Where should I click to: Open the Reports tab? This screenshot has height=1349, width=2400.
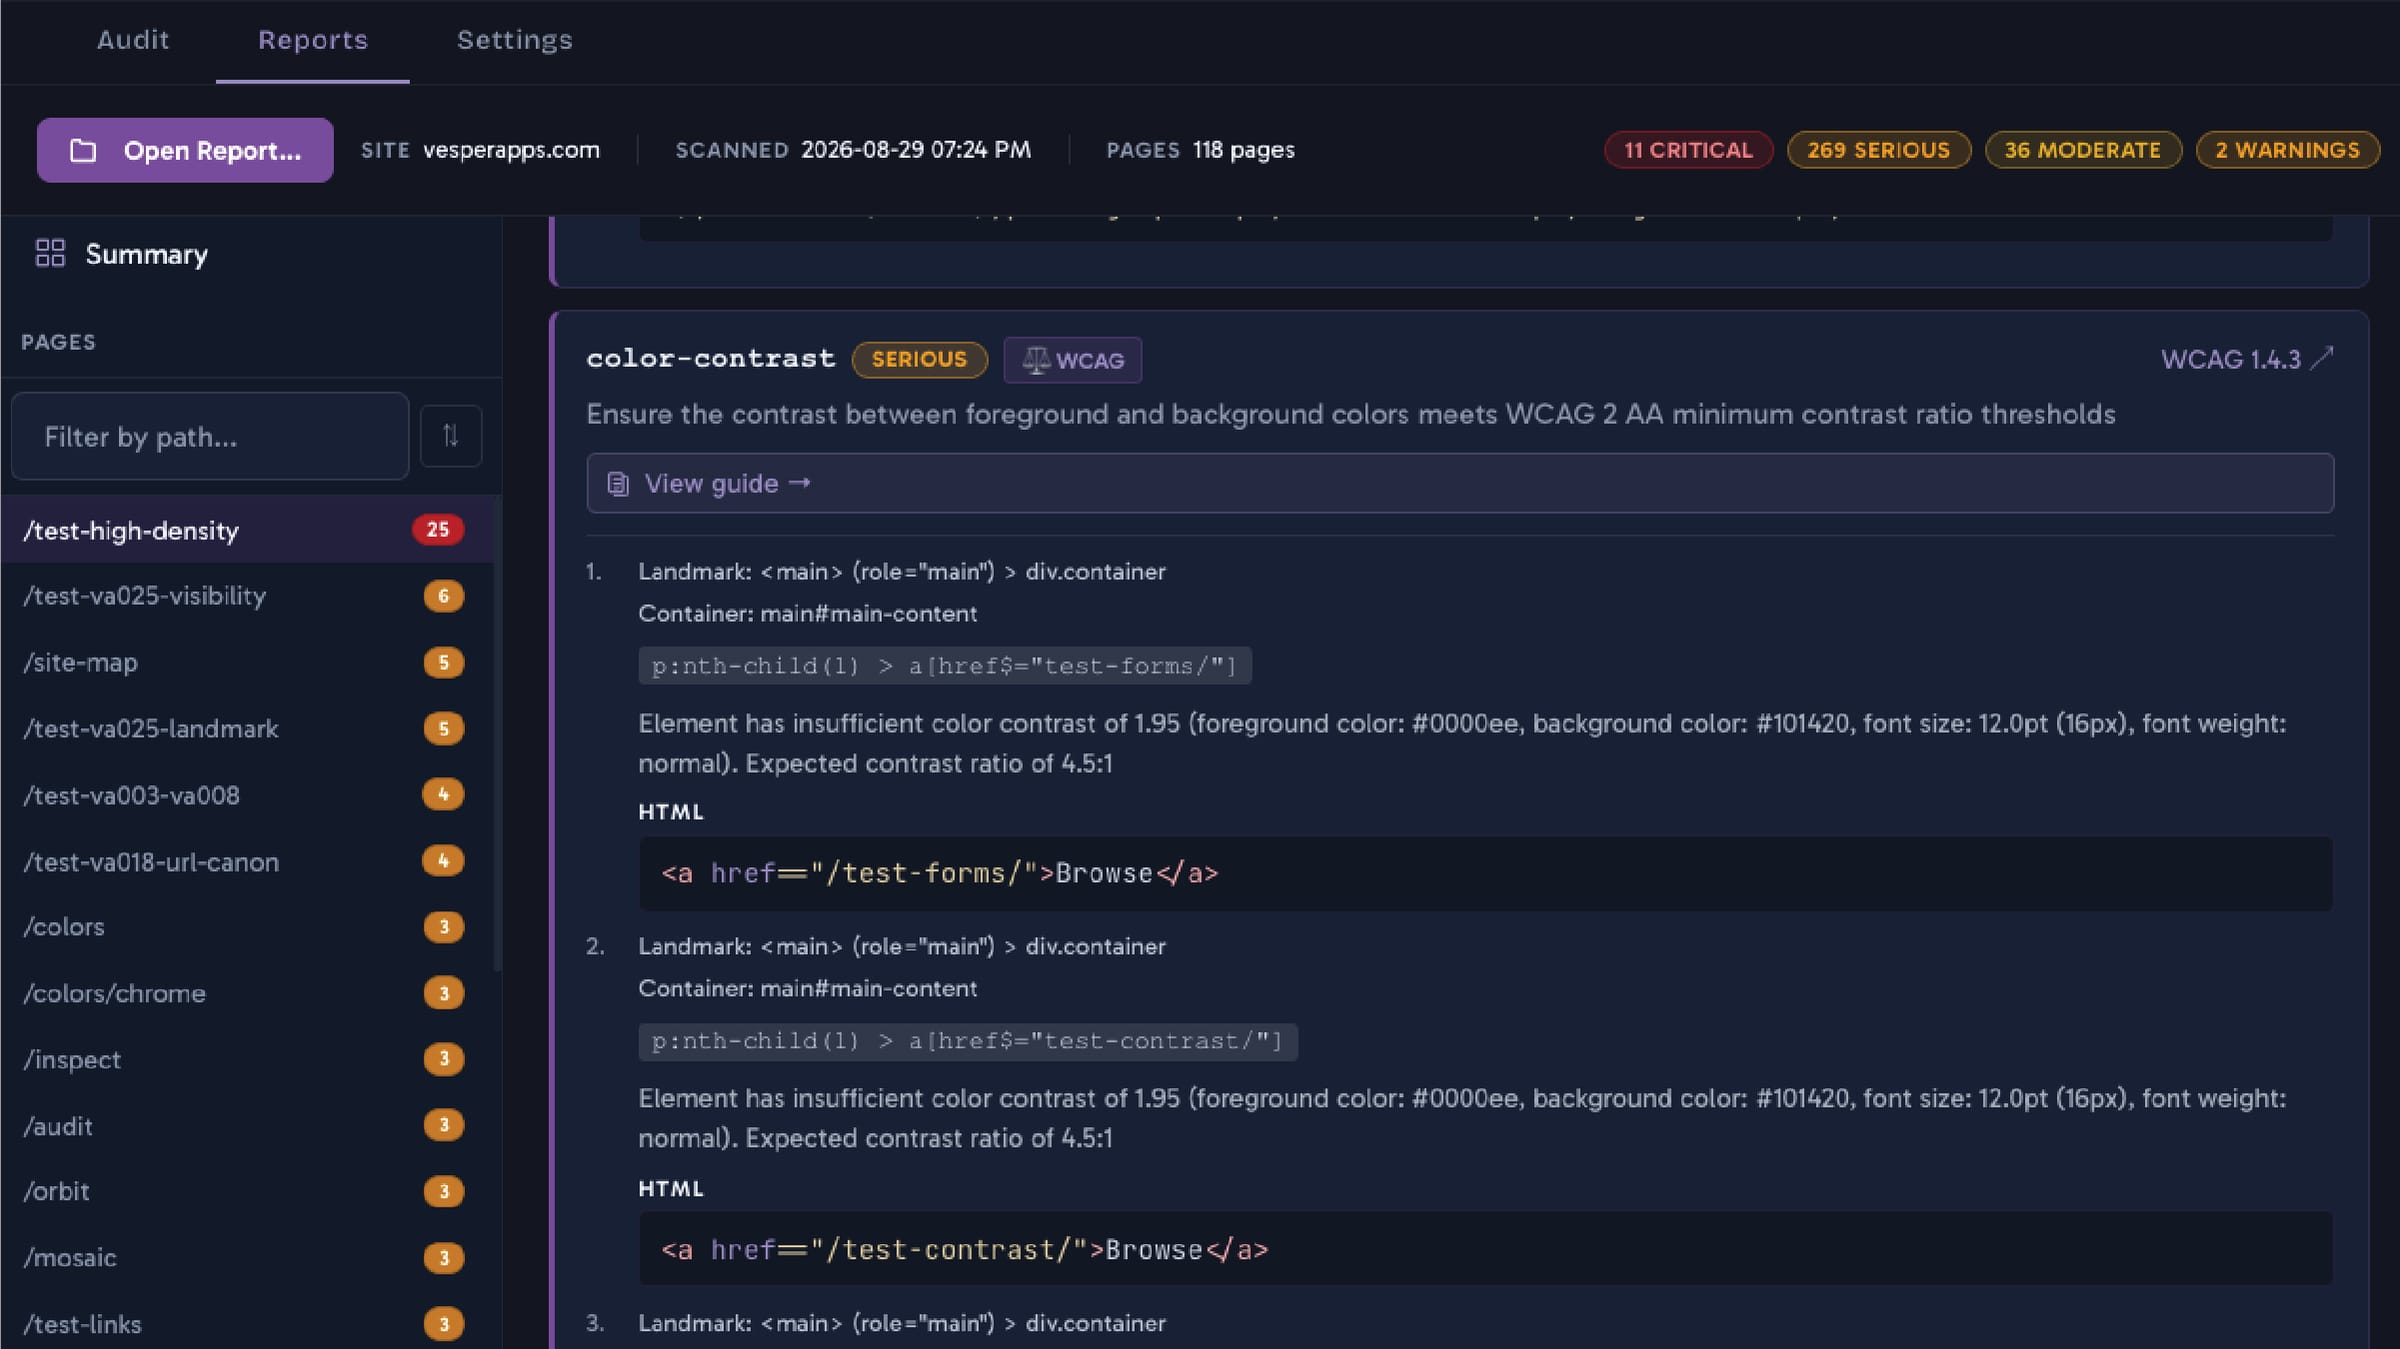(x=313, y=40)
